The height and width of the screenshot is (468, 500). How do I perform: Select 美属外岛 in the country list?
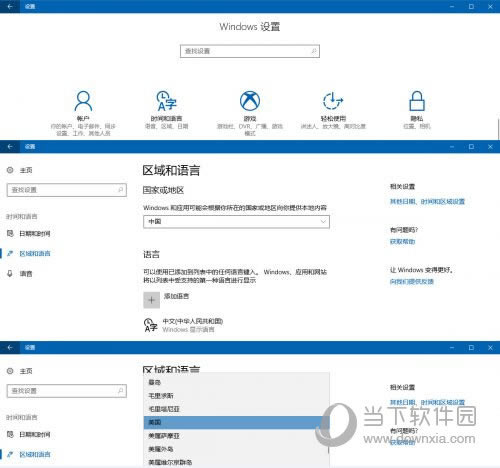point(236,449)
